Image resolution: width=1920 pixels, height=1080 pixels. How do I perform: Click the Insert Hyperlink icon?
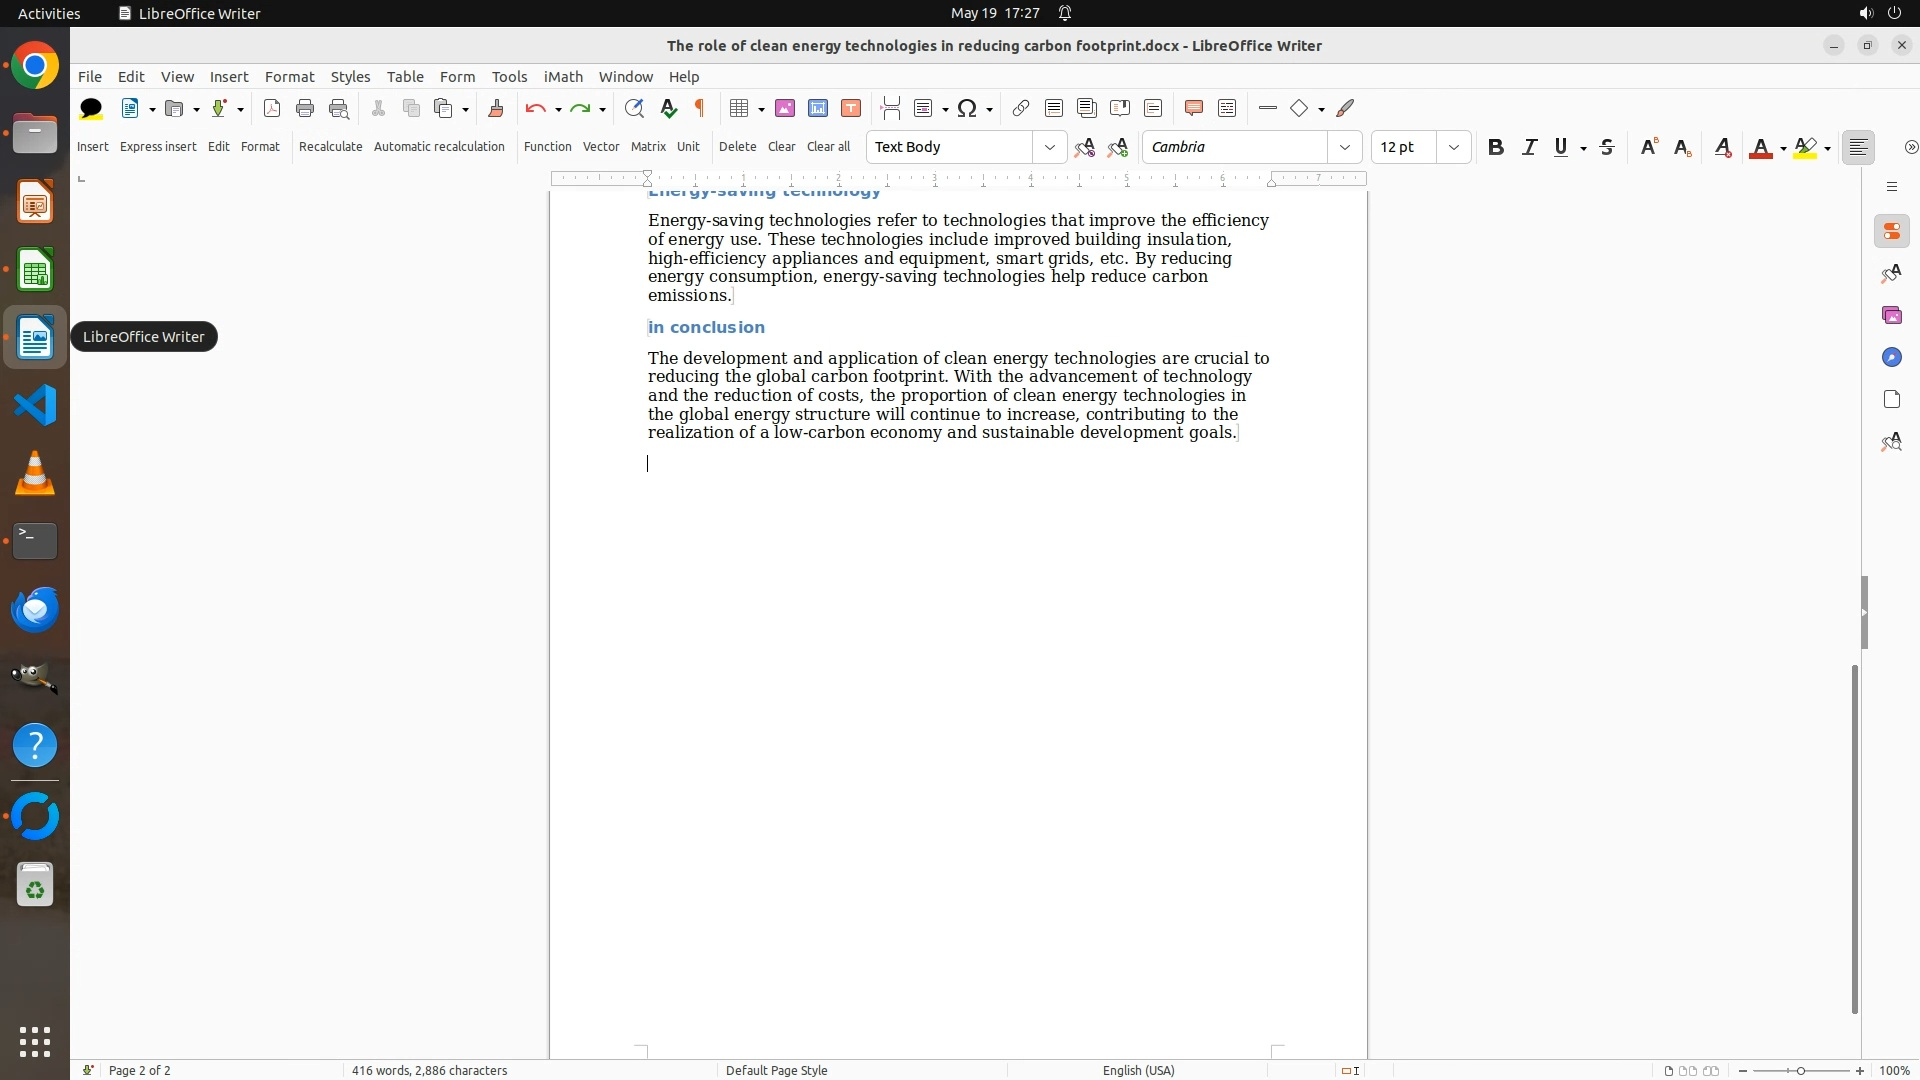pos(1020,108)
